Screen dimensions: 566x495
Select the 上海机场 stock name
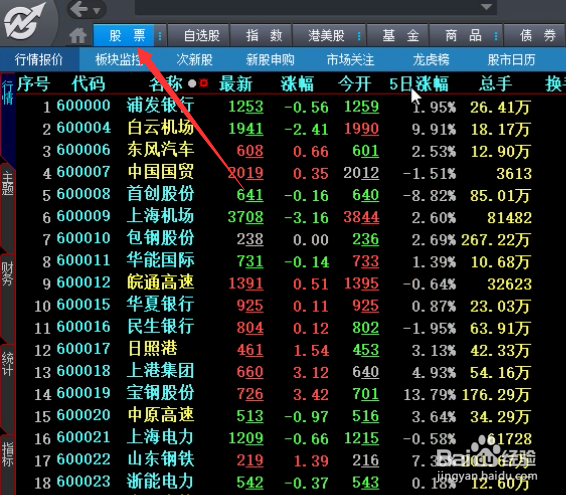160,216
